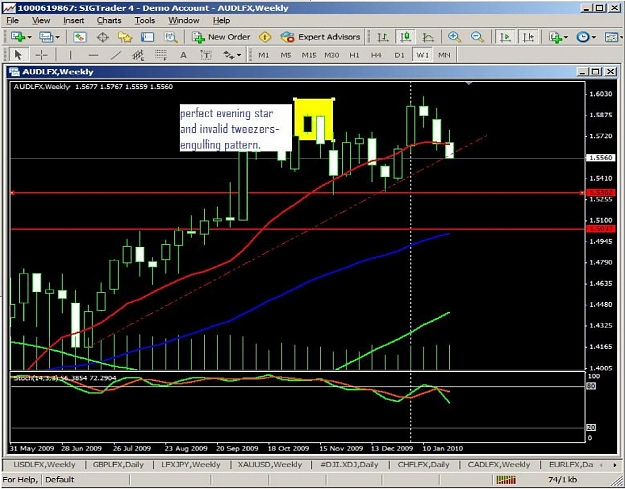The height and width of the screenshot is (489, 625).
Task: Expand the Arrows dropdown arrow
Action: pos(239,55)
